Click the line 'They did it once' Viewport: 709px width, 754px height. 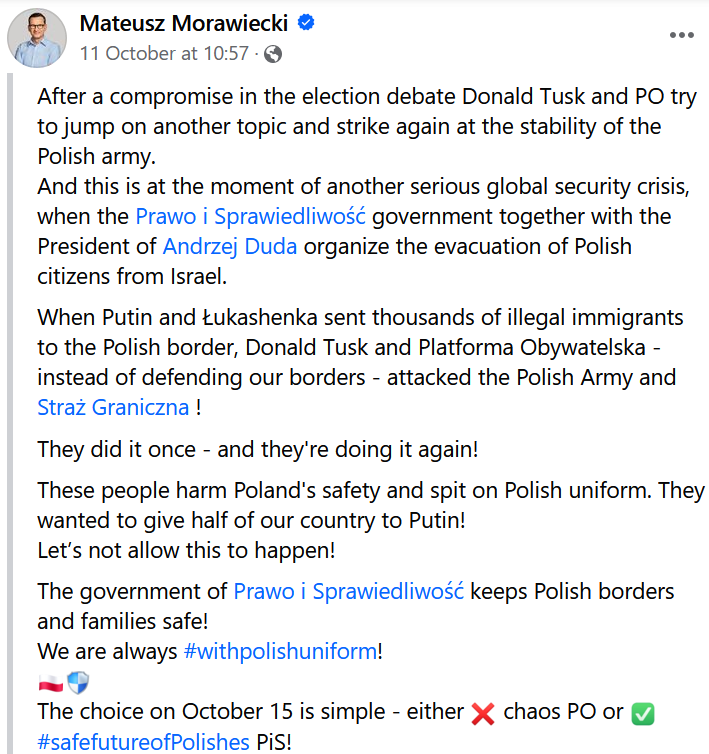click(258, 450)
